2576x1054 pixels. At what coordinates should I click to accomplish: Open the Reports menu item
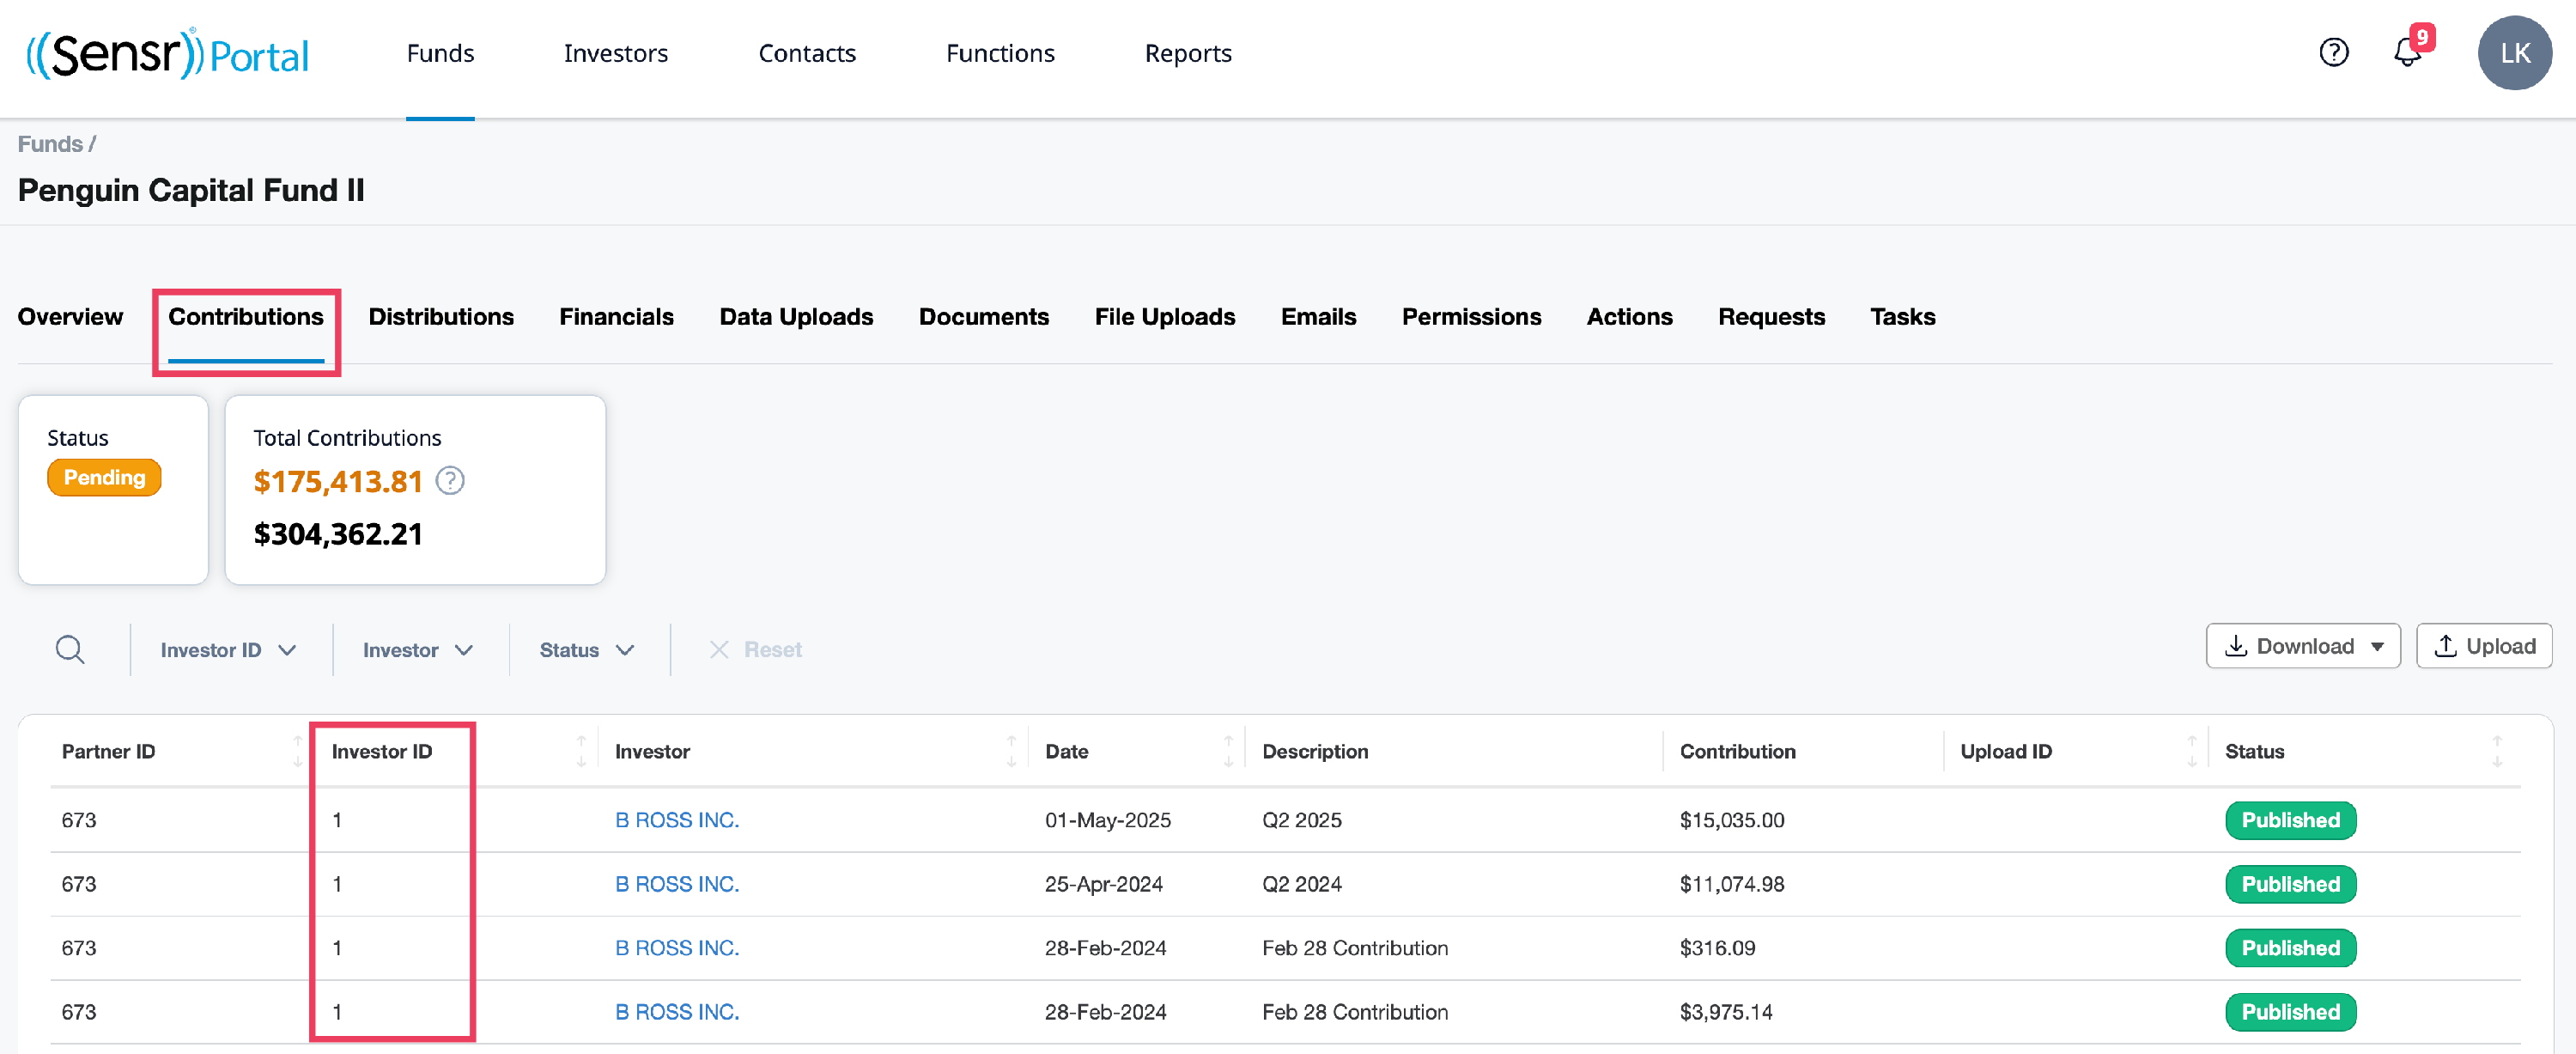tap(1187, 53)
